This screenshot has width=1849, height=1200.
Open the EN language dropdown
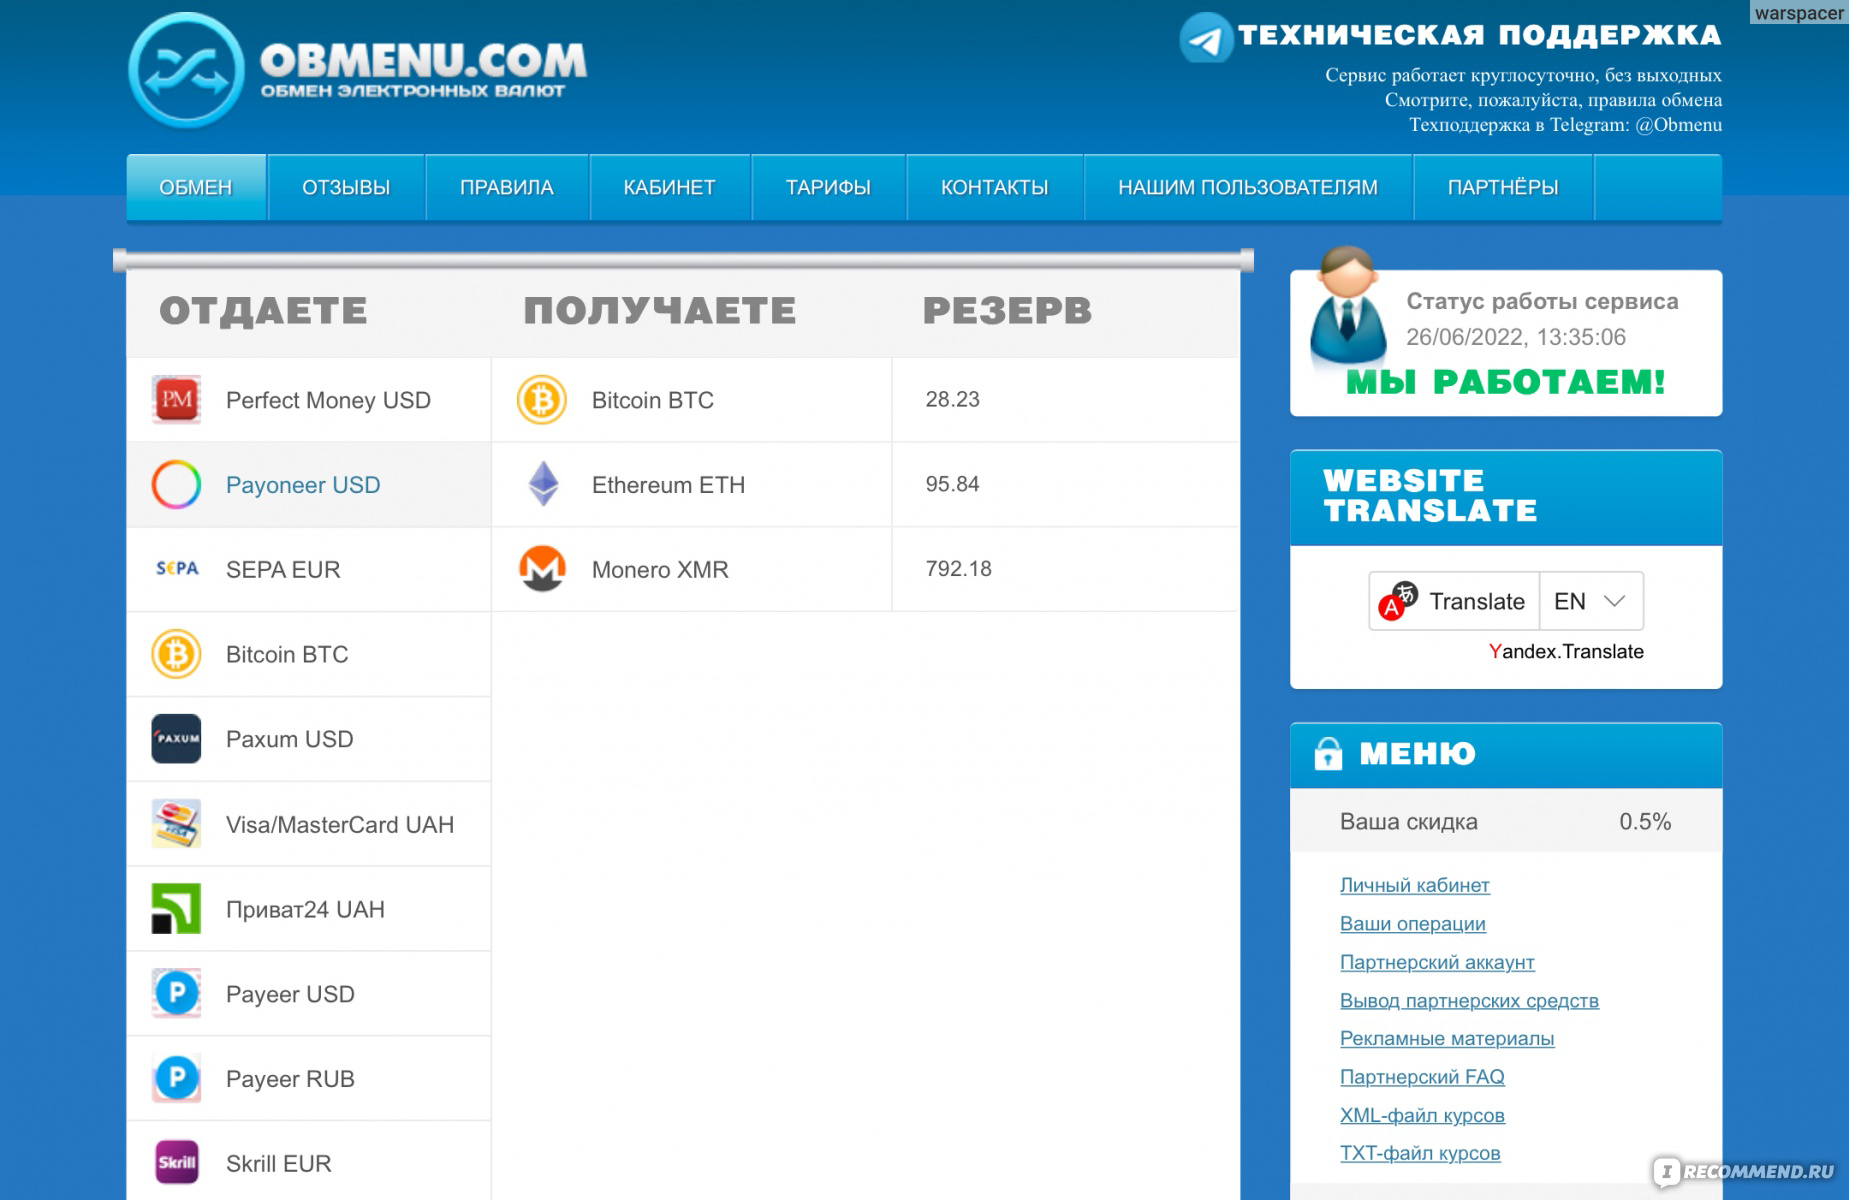click(x=1590, y=601)
